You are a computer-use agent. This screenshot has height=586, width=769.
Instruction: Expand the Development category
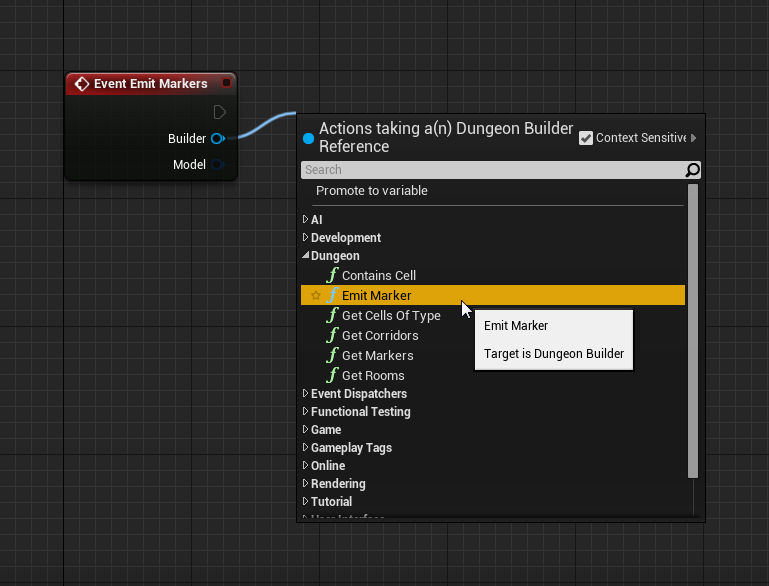(305, 237)
